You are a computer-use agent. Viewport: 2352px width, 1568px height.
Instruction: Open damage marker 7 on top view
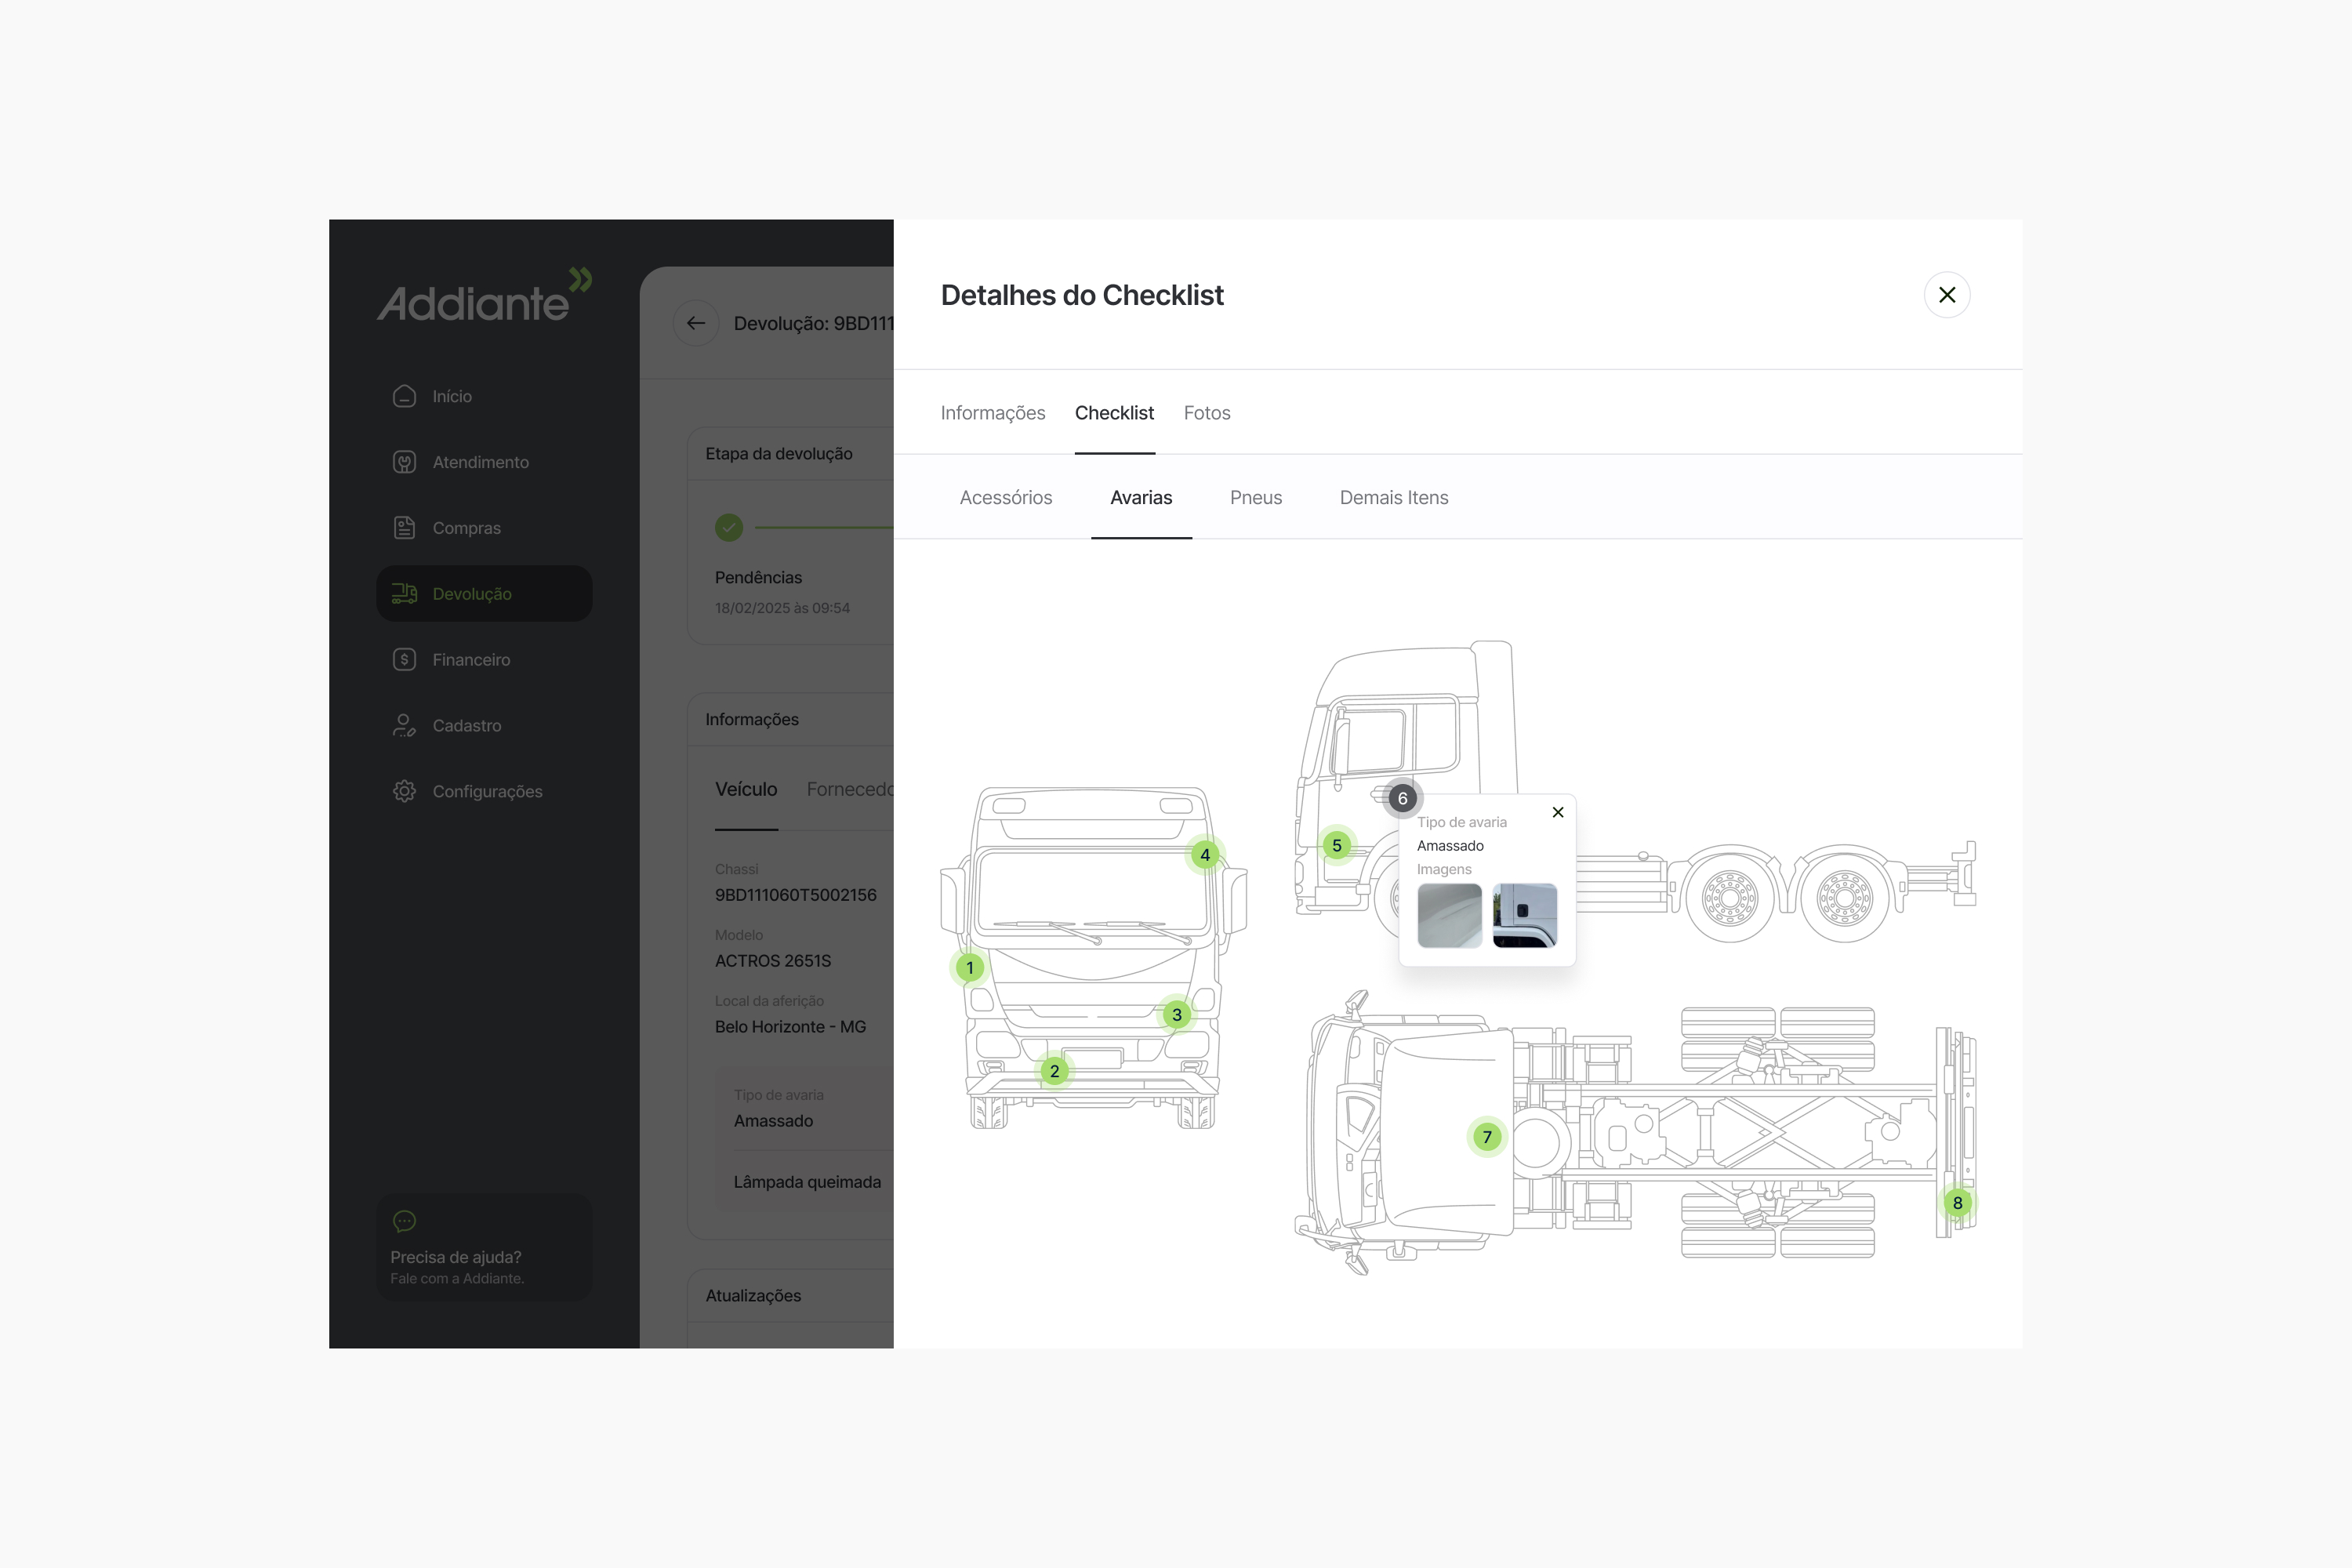tap(1487, 1137)
